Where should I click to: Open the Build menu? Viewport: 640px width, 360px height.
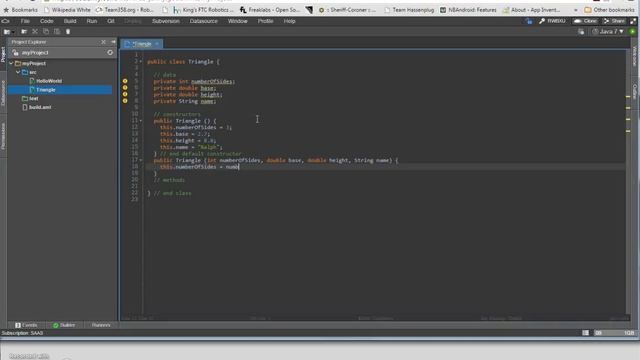click(70, 21)
